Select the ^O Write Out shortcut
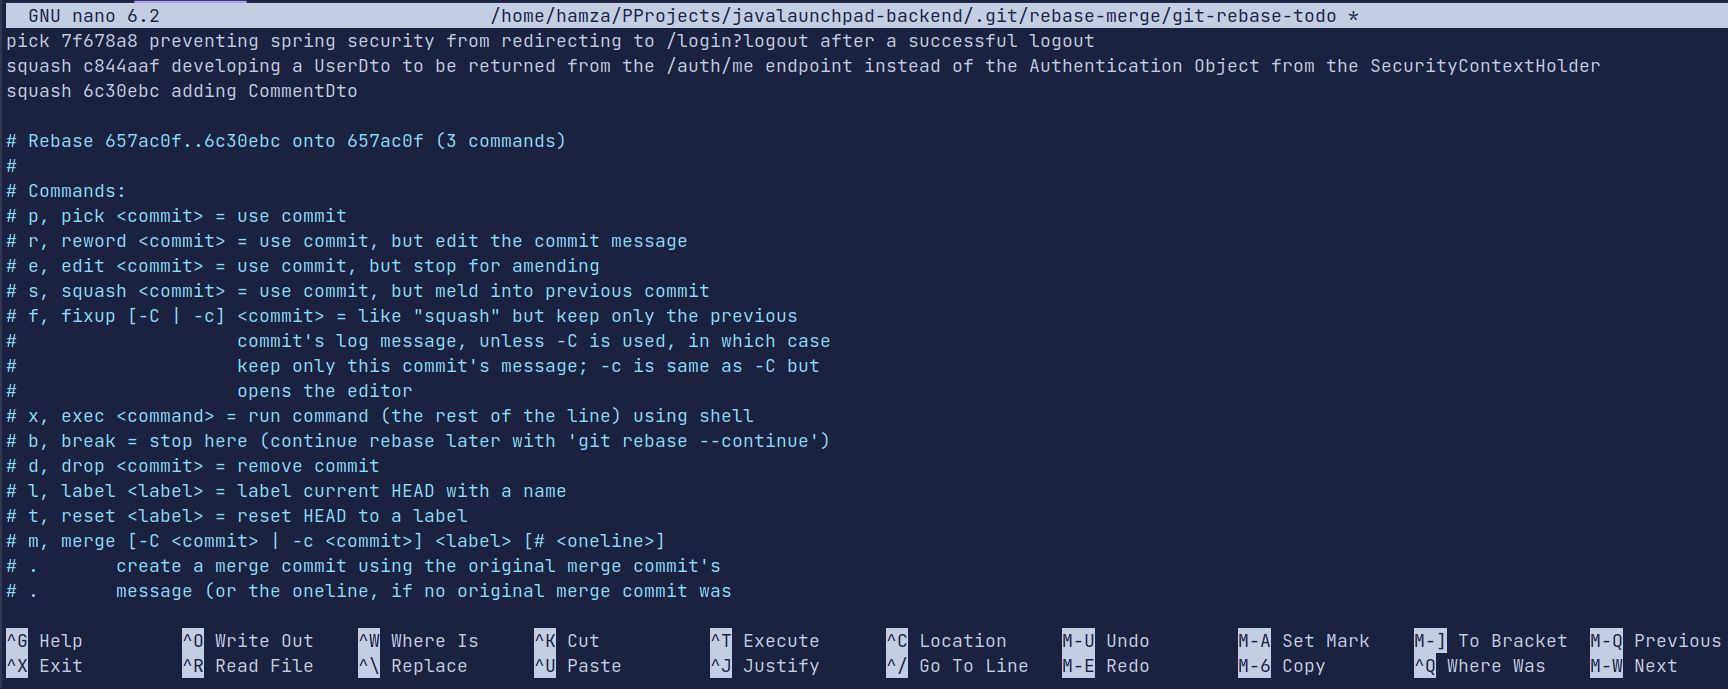Screen dimensions: 1728x689 [x=248, y=641]
